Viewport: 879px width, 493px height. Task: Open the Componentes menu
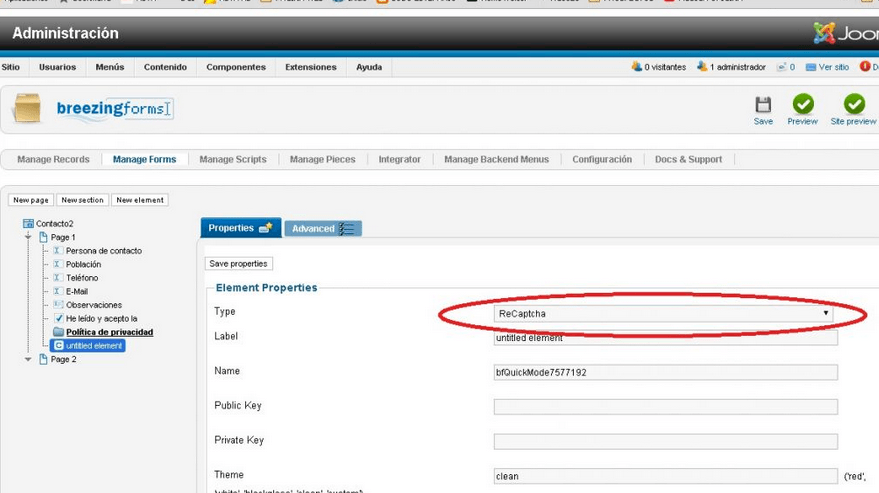pyautogui.click(x=236, y=67)
